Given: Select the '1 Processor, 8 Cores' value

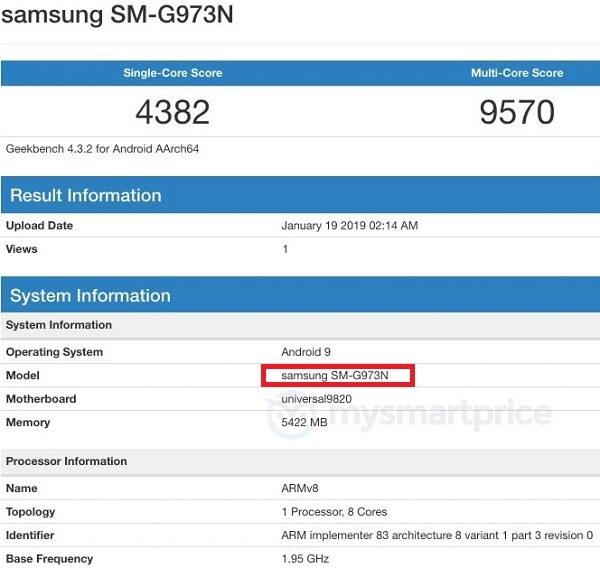Looking at the screenshot, I should coord(334,512).
